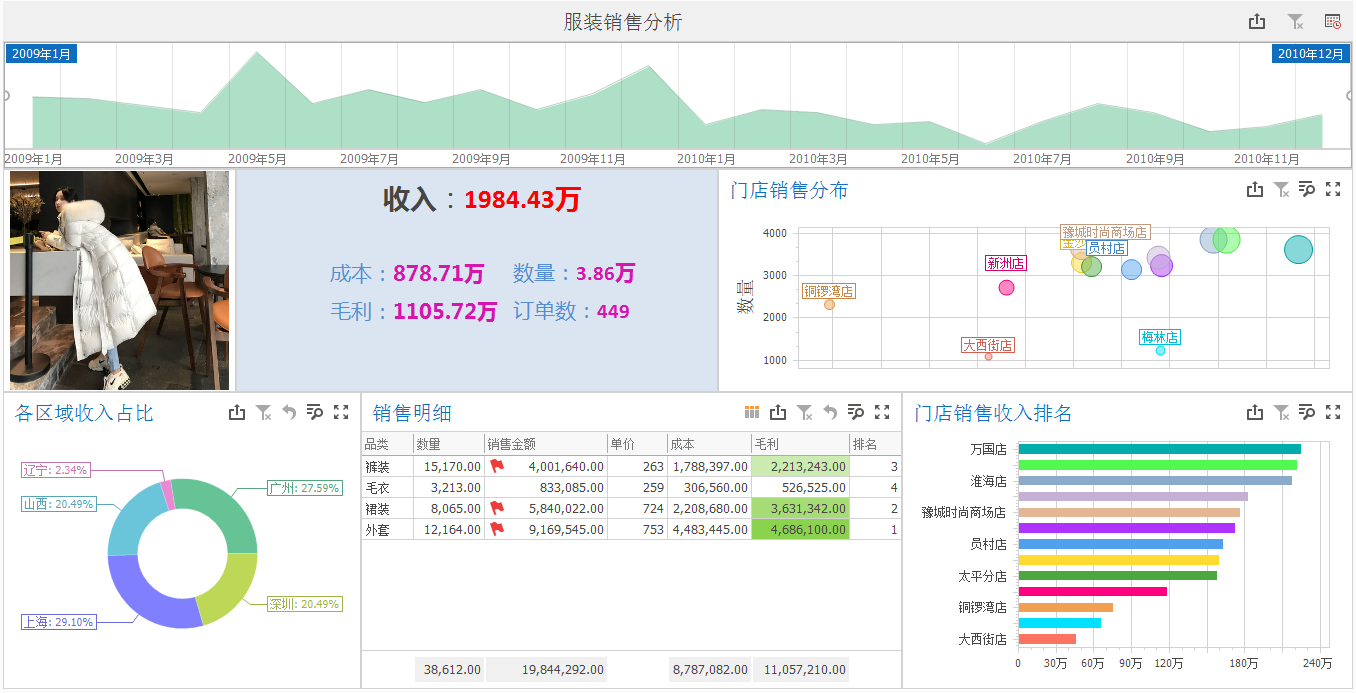Undo drill in 销售明细 panel

(x=830, y=412)
